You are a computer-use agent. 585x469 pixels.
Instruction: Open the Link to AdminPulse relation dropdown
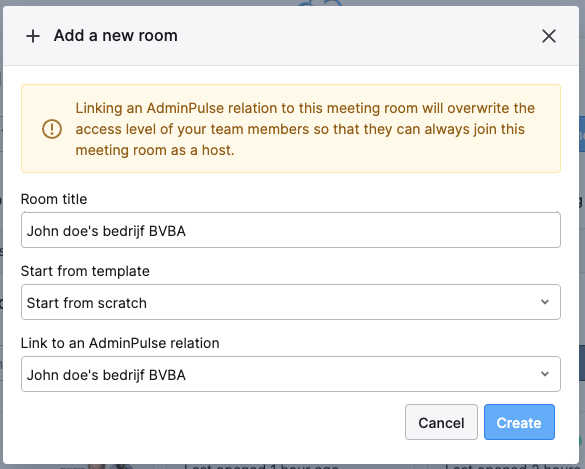pyautogui.click(x=291, y=374)
